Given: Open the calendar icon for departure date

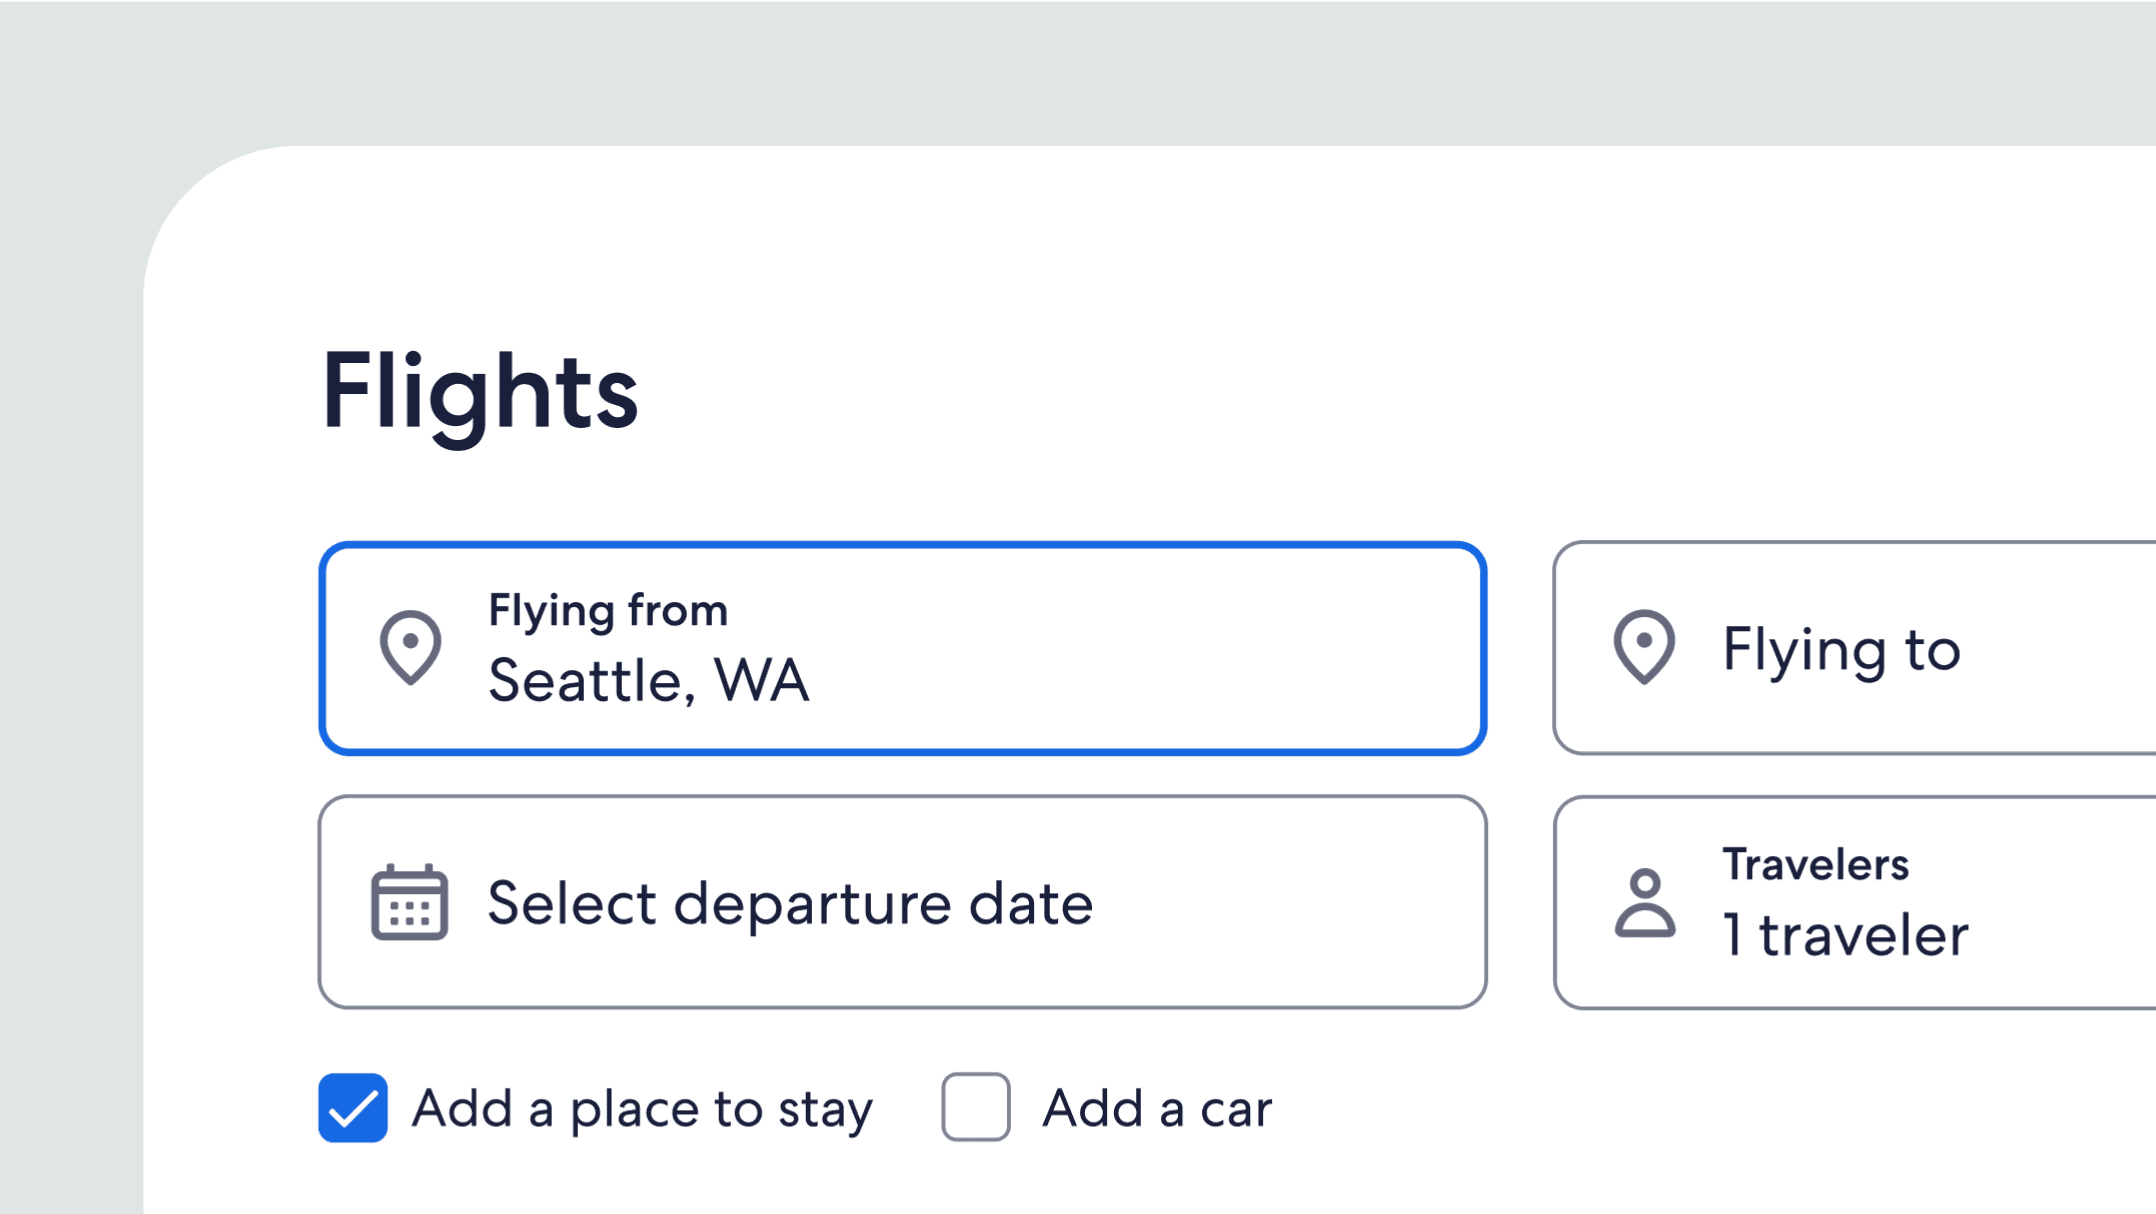Looking at the screenshot, I should (409, 902).
